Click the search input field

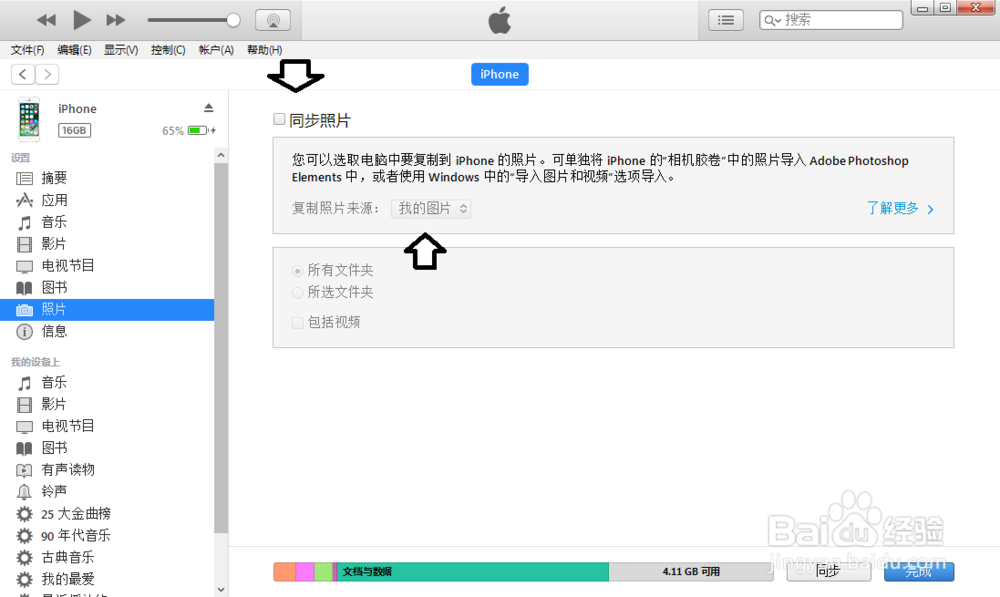click(831, 20)
